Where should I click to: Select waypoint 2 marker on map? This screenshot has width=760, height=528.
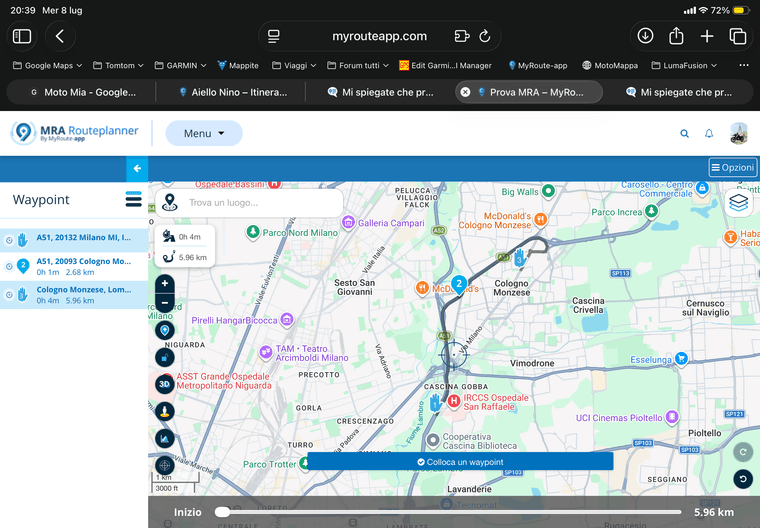point(459,285)
